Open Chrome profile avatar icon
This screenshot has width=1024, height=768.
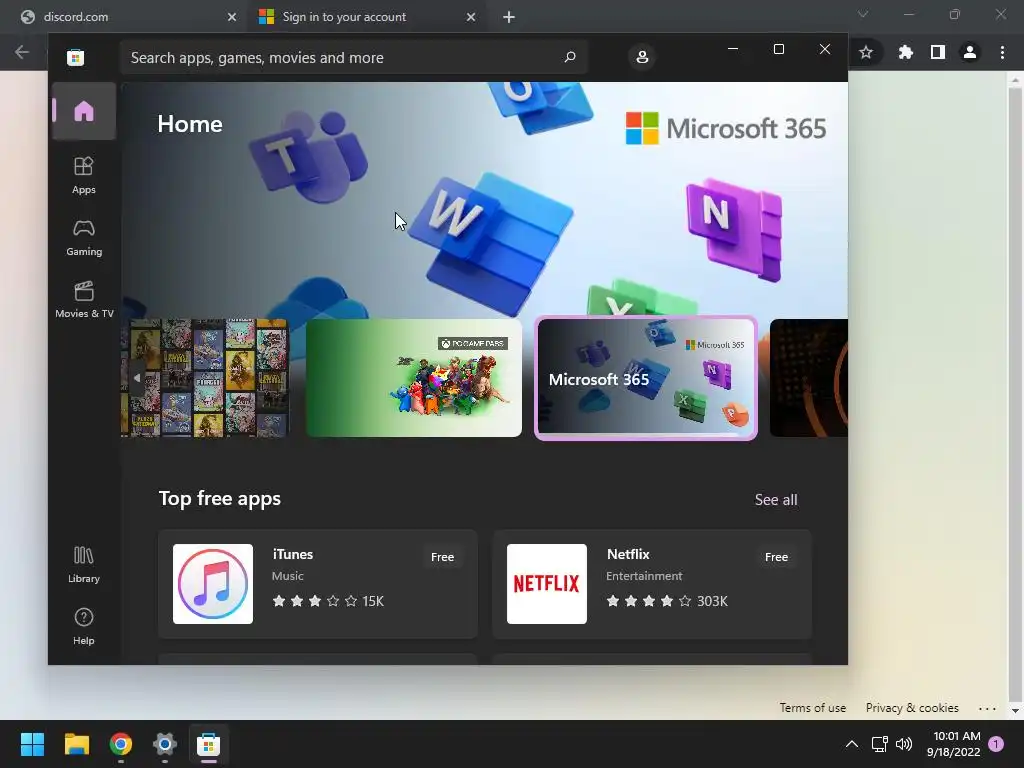[970, 52]
